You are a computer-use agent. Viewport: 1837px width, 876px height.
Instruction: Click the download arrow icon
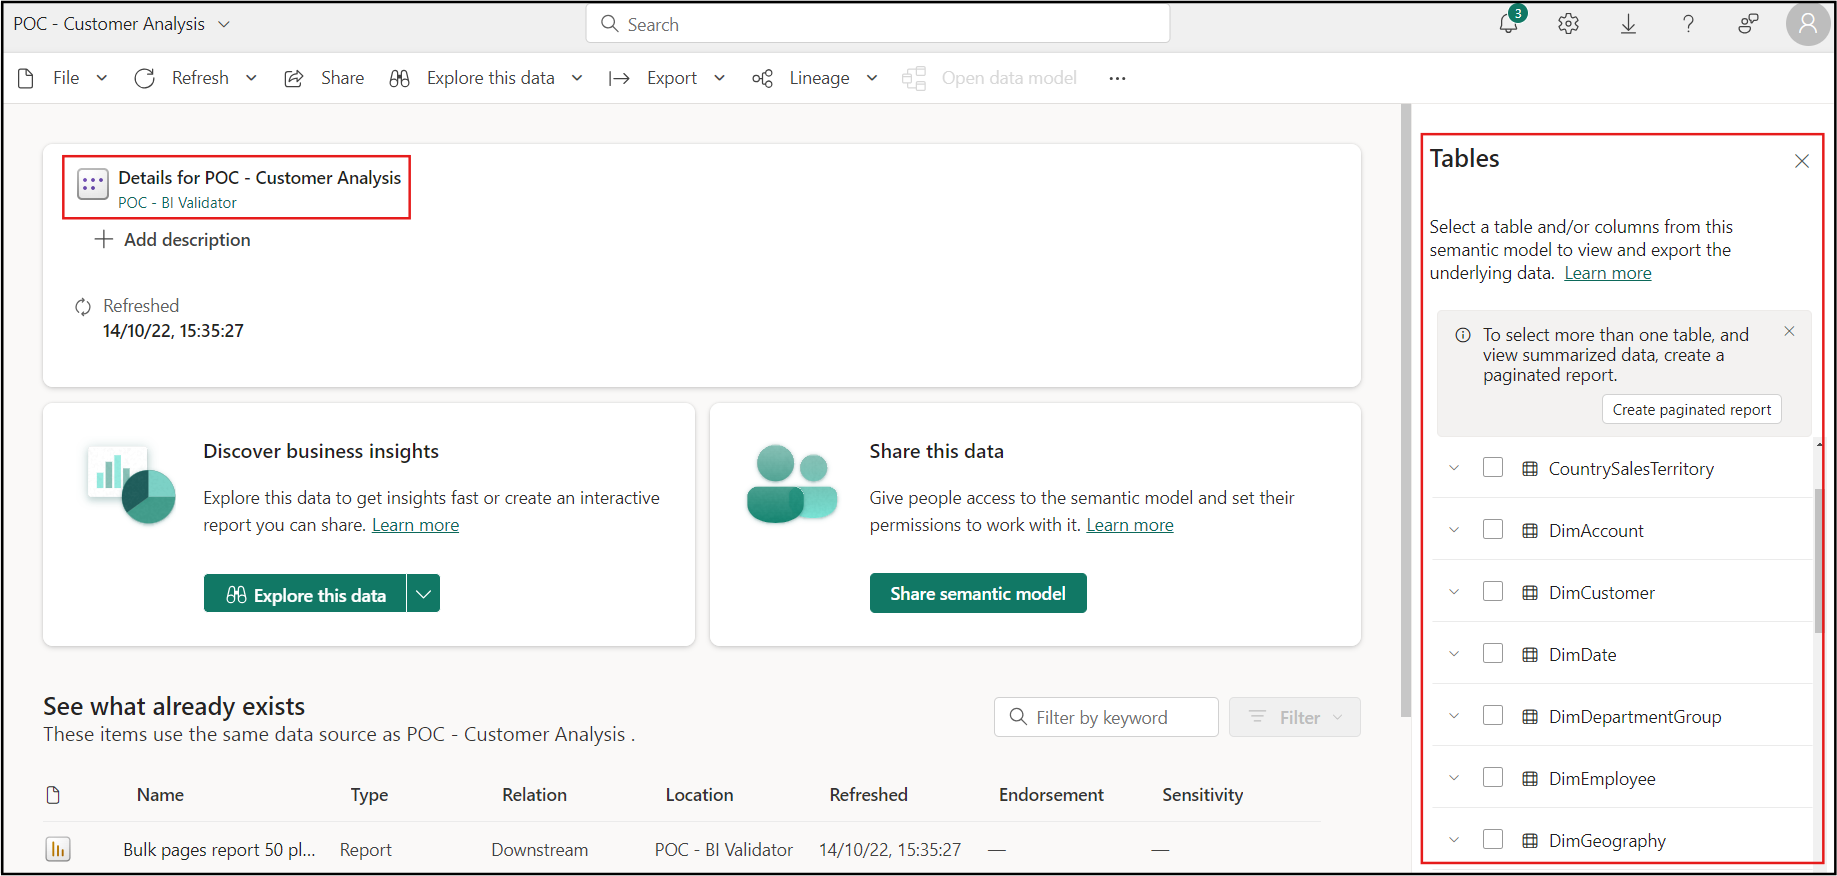coord(1628,24)
